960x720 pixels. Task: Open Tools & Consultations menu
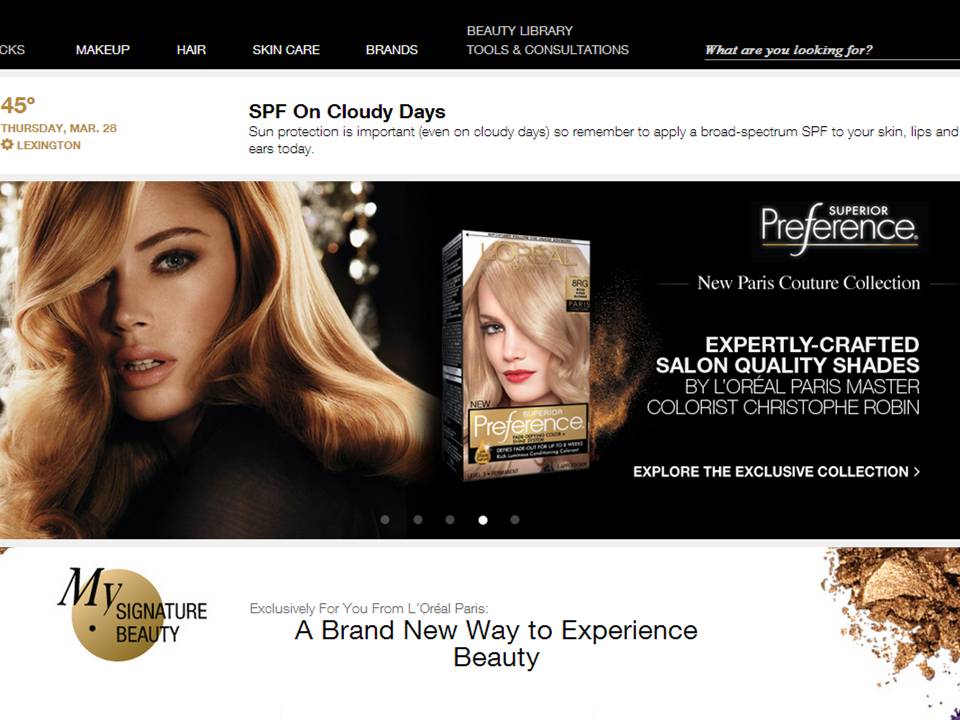(x=547, y=50)
